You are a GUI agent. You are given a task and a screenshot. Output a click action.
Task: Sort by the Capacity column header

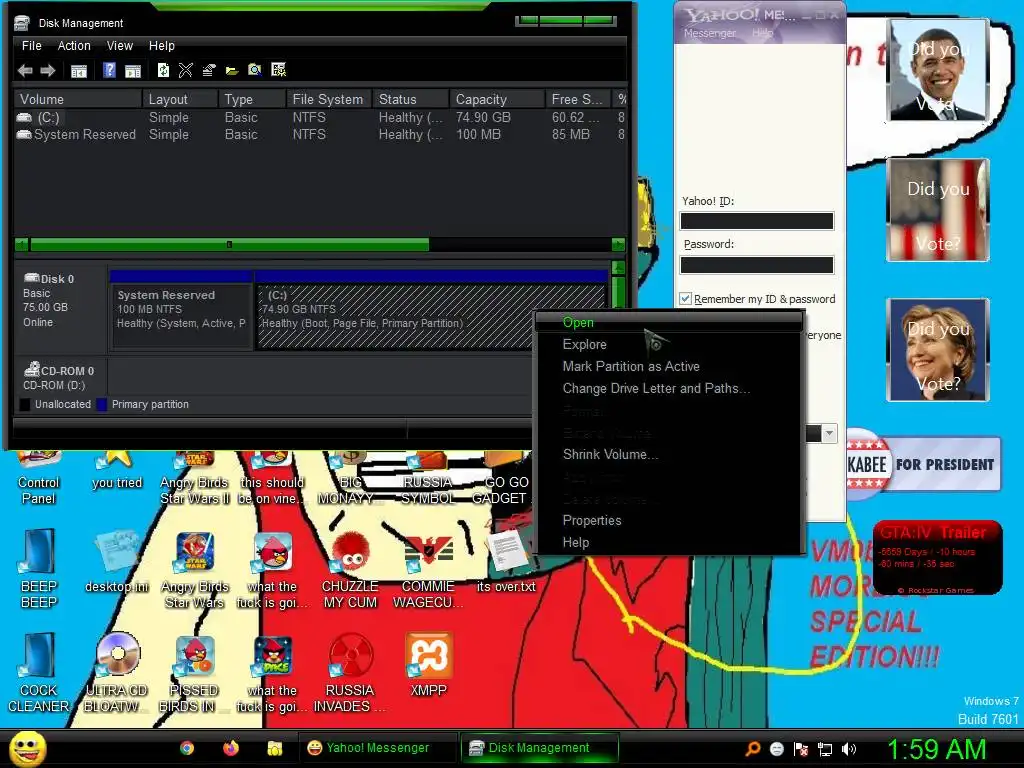[x=496, y=99]
